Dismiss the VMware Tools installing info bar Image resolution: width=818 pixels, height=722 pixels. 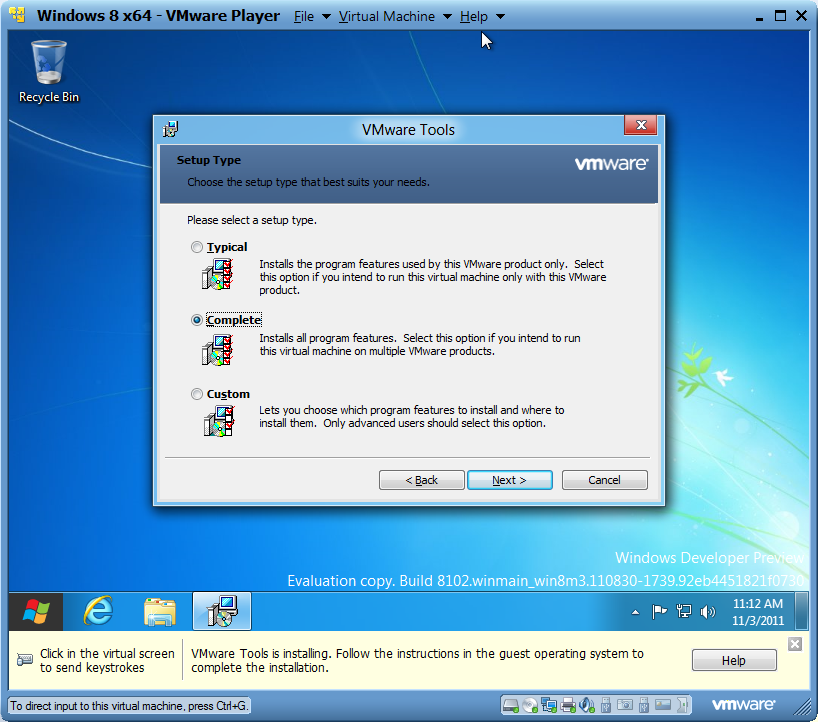pyautogui.click(x=794, y=644)
